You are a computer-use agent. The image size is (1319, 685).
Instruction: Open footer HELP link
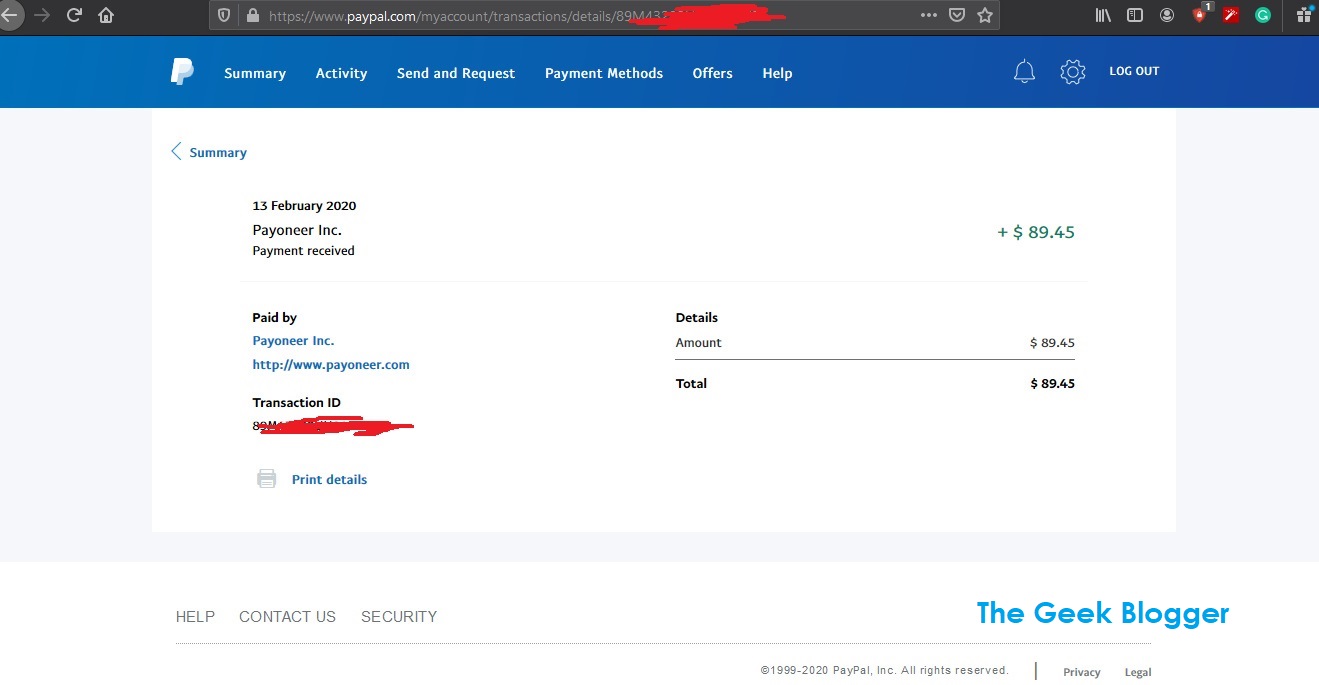point(195,616)
